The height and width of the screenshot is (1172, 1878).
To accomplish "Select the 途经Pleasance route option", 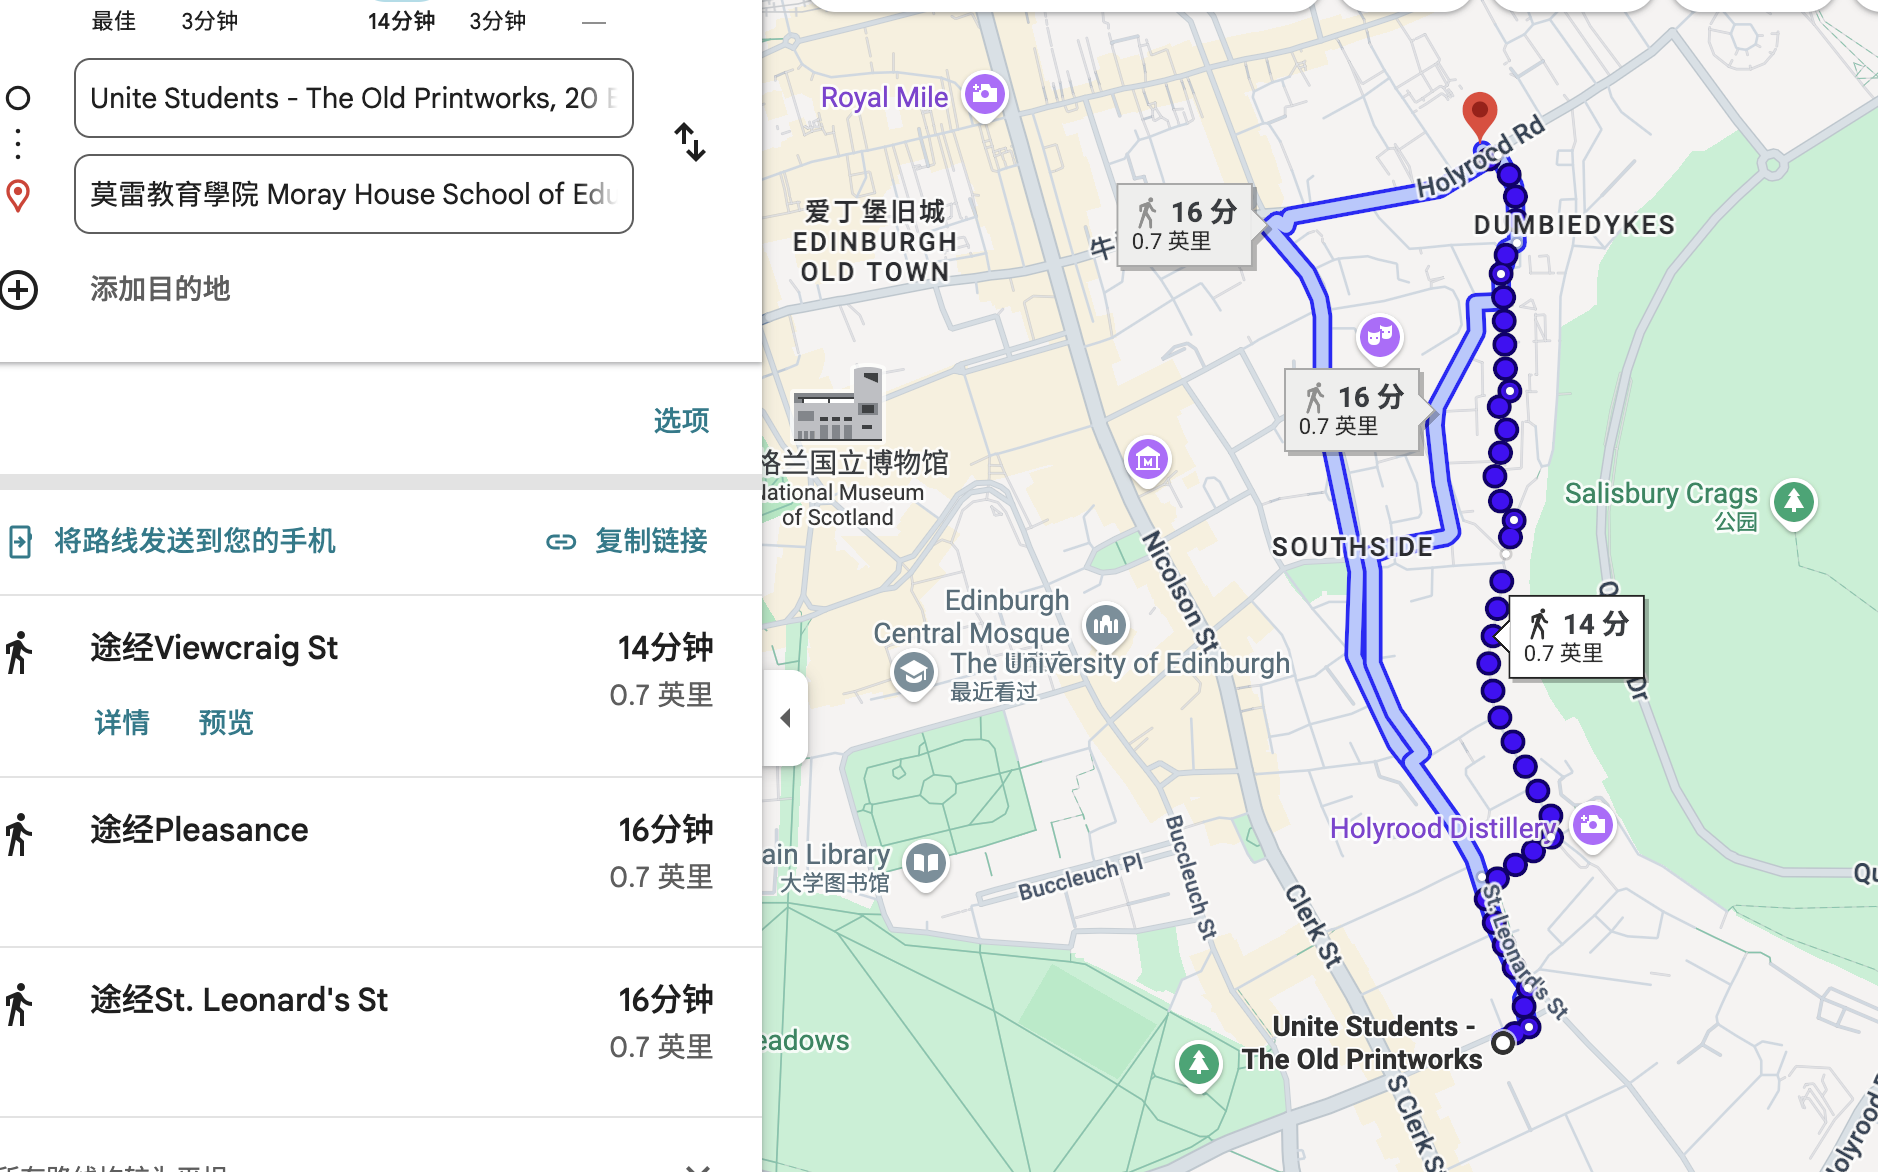I will coord(199,830).
